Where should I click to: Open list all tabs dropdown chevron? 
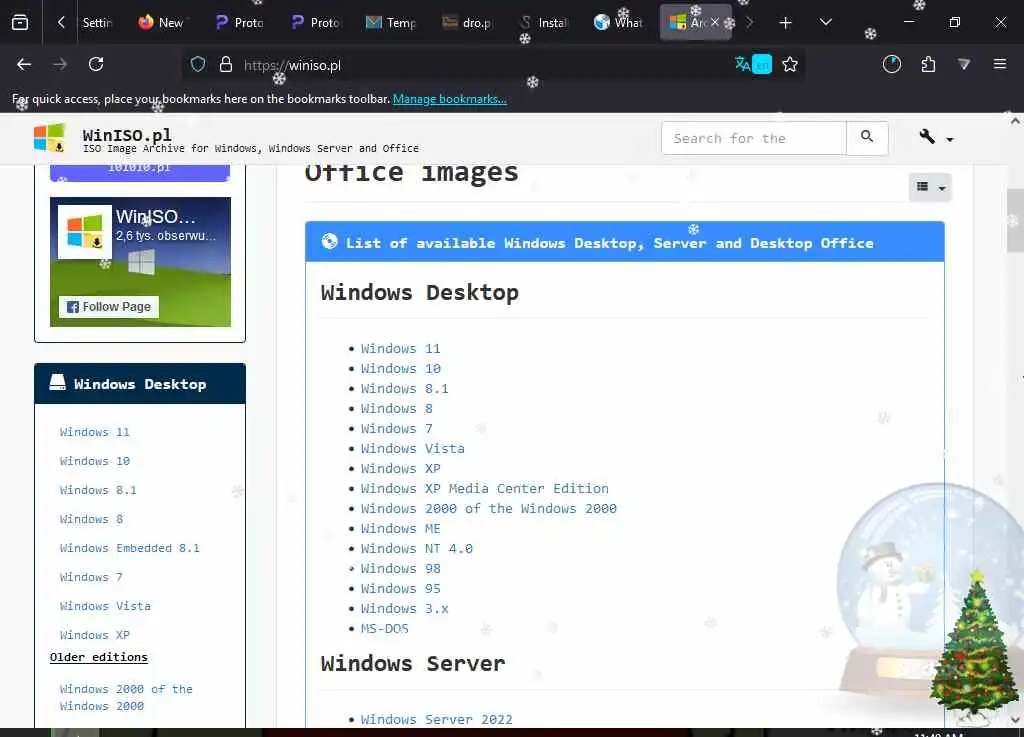(825, 23)
